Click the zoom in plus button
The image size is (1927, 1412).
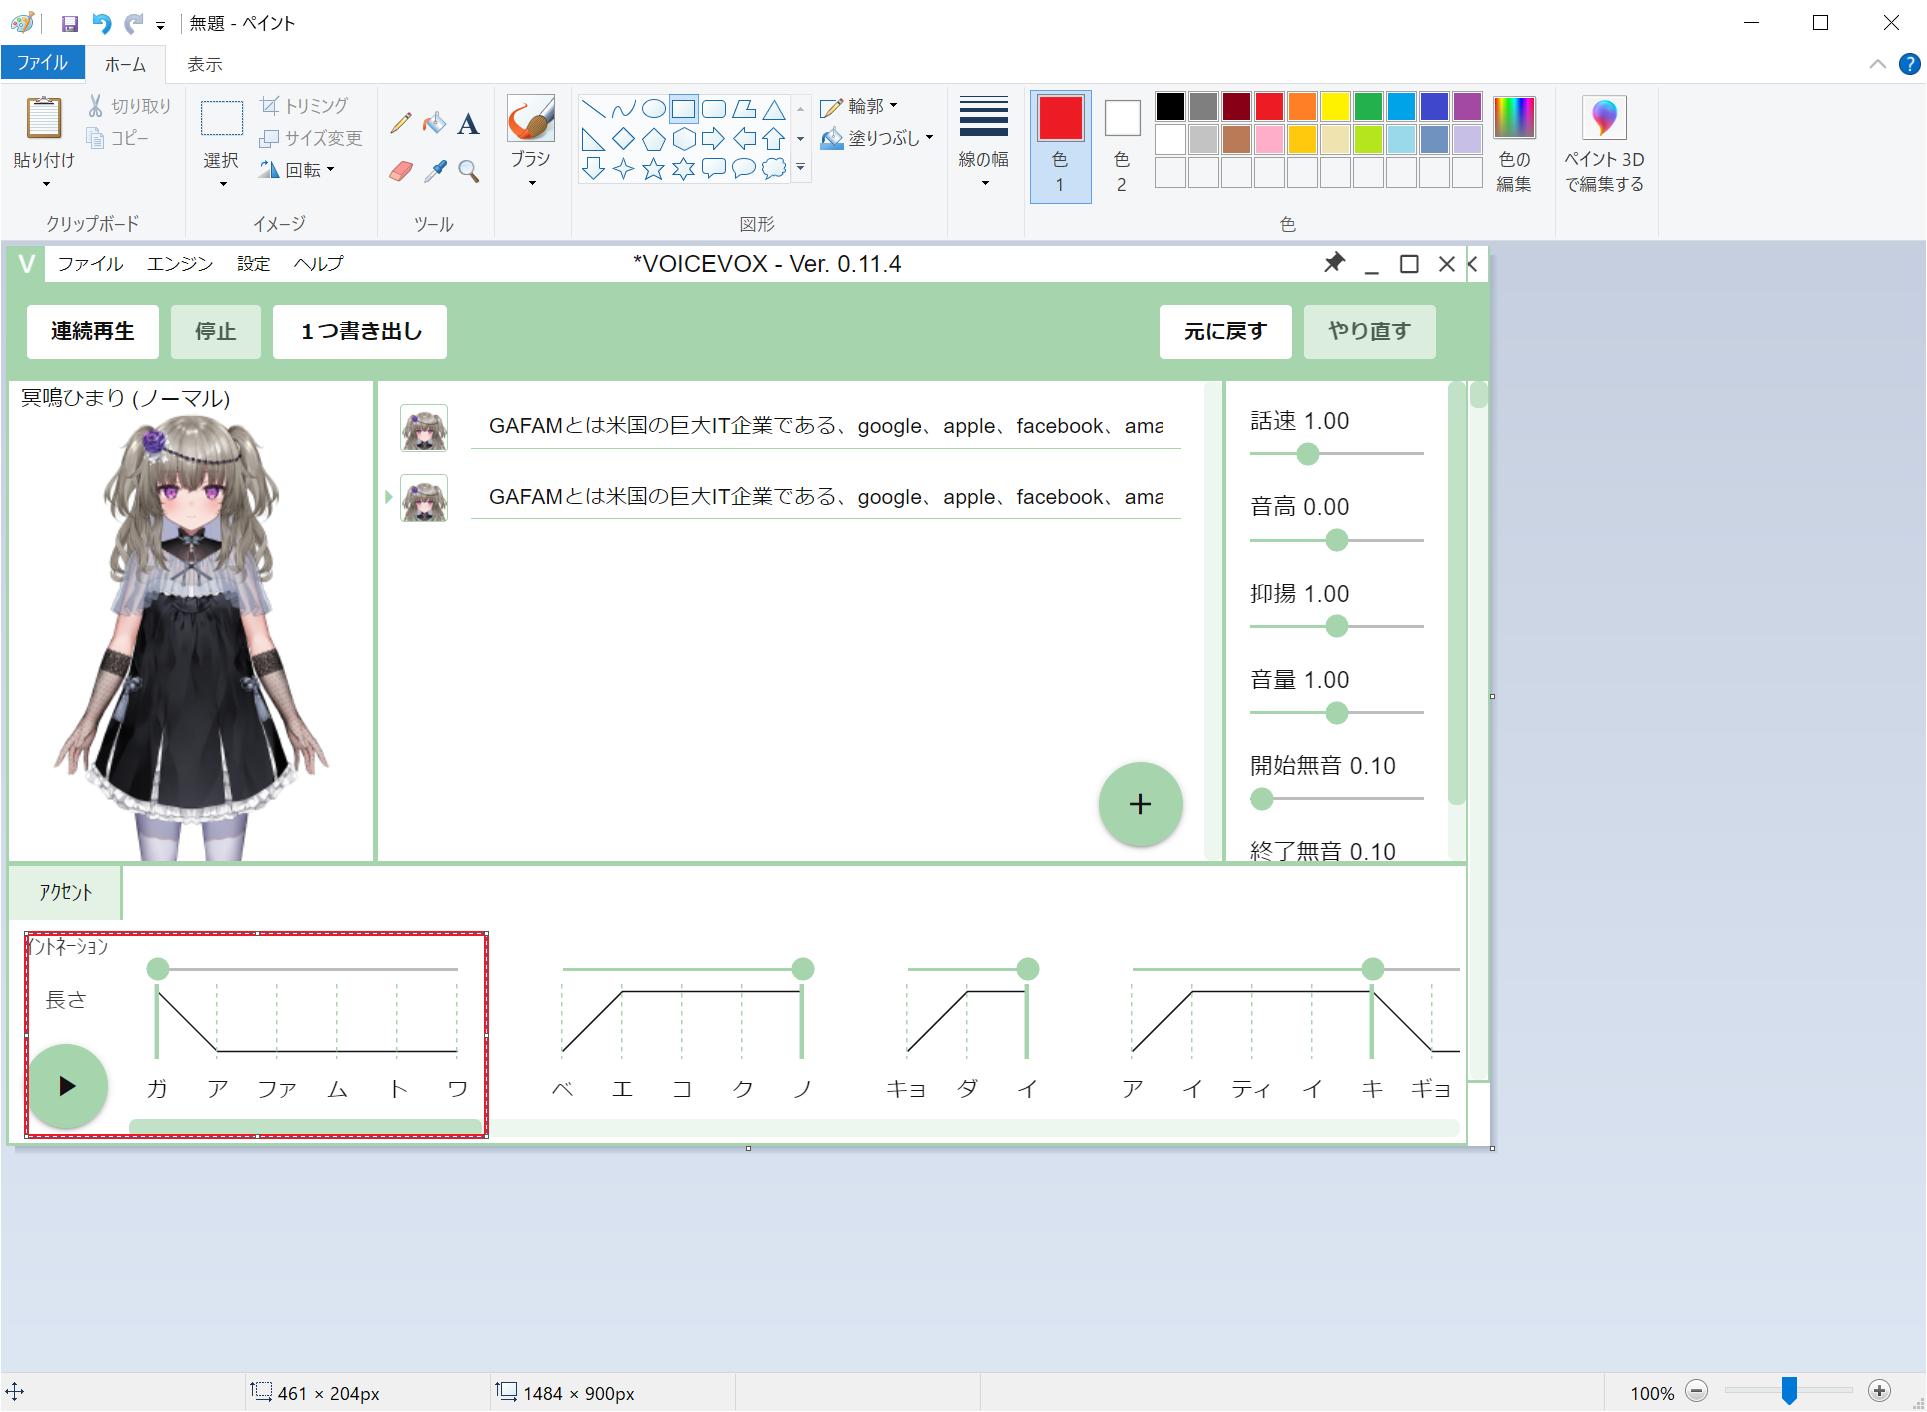coord(1879,1391)
